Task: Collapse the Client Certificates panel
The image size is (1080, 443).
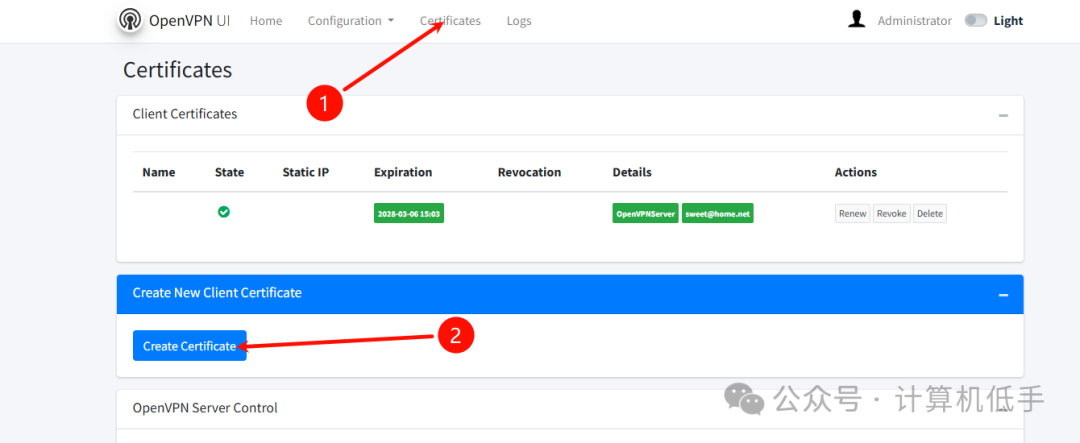Action: [x=1004, y=115]
